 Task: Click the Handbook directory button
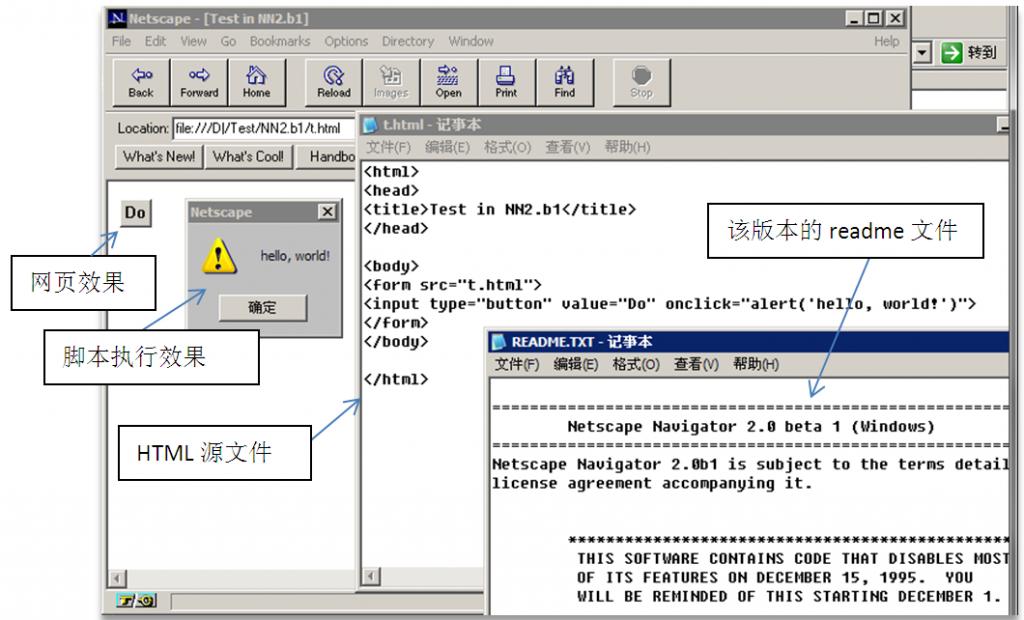(327, 157)
